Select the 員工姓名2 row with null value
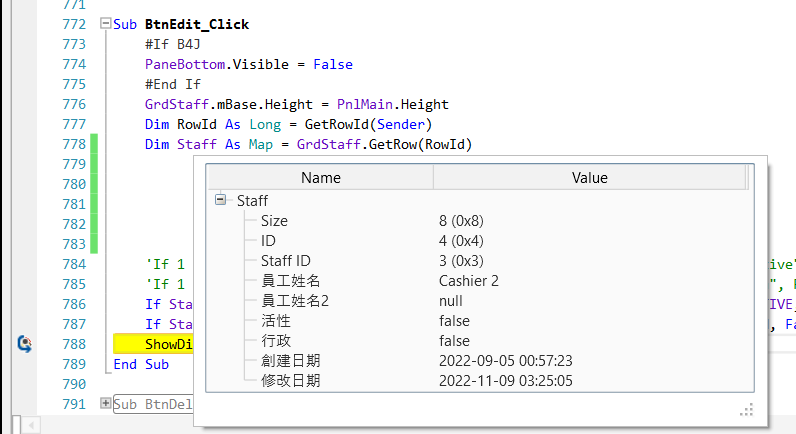796x434 pixels. (x=295, y=301)
